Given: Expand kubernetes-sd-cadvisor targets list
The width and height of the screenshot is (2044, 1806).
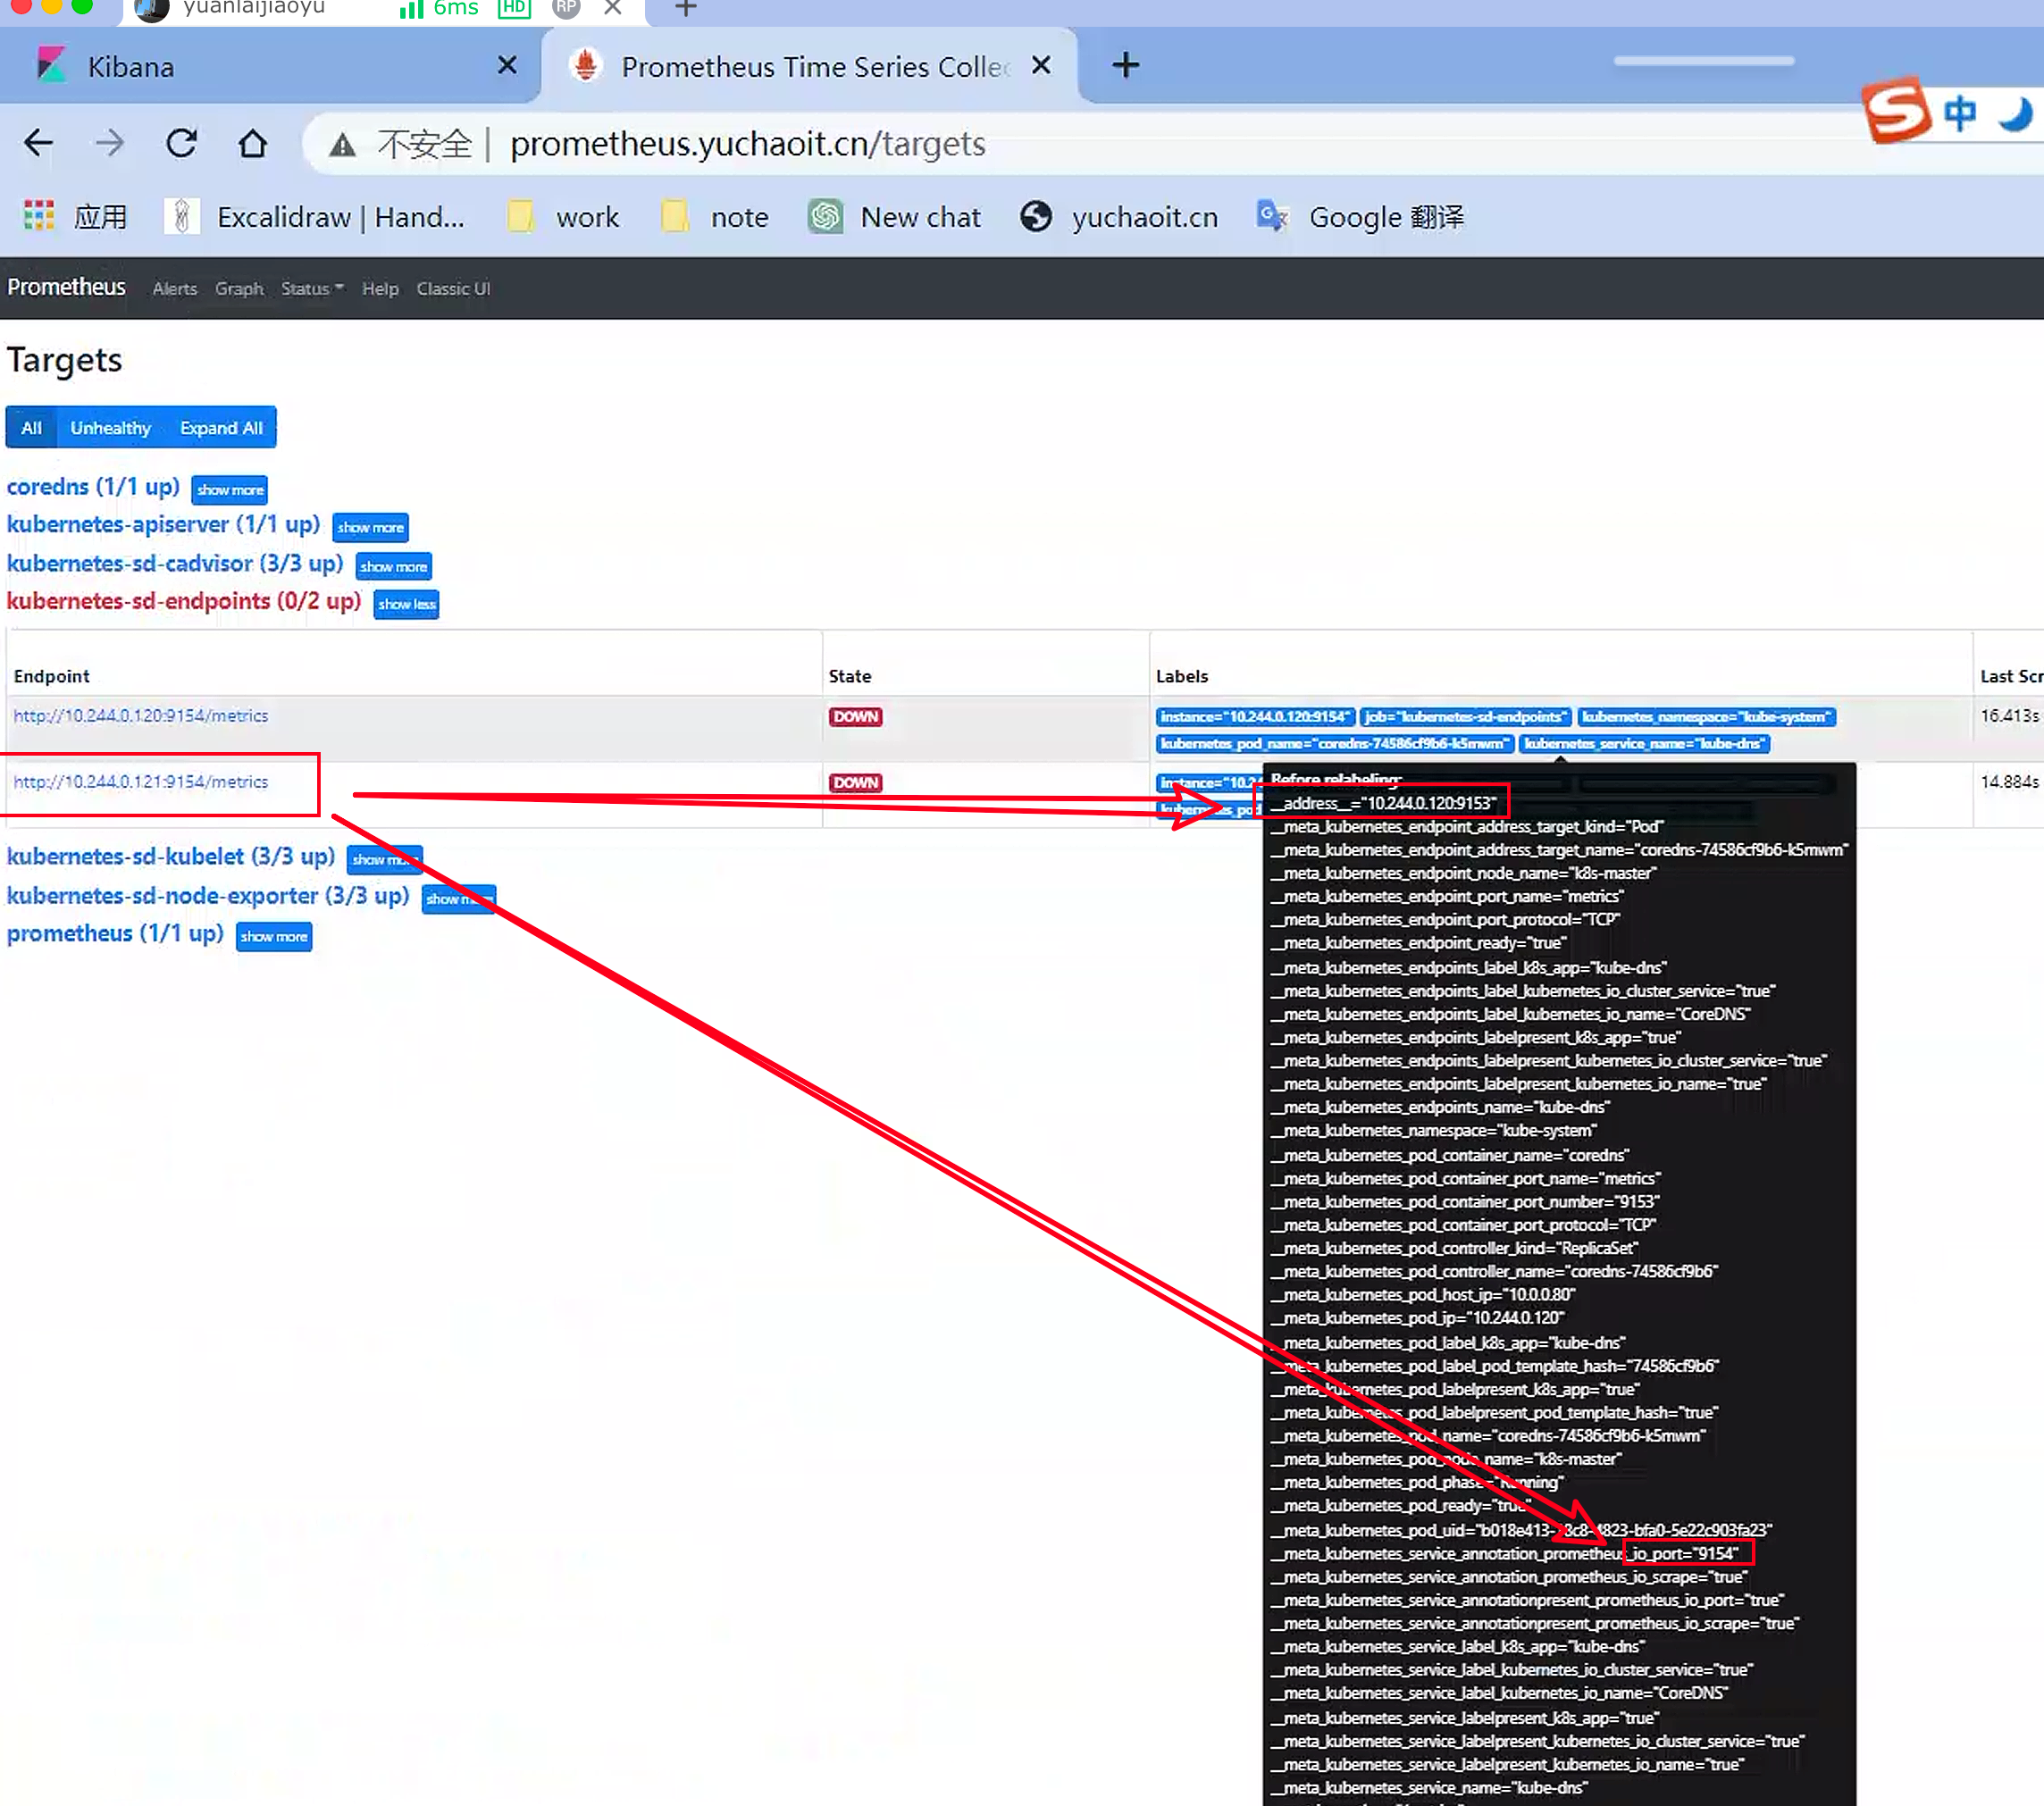Looking at the screenshot, I should pos(393,567).
